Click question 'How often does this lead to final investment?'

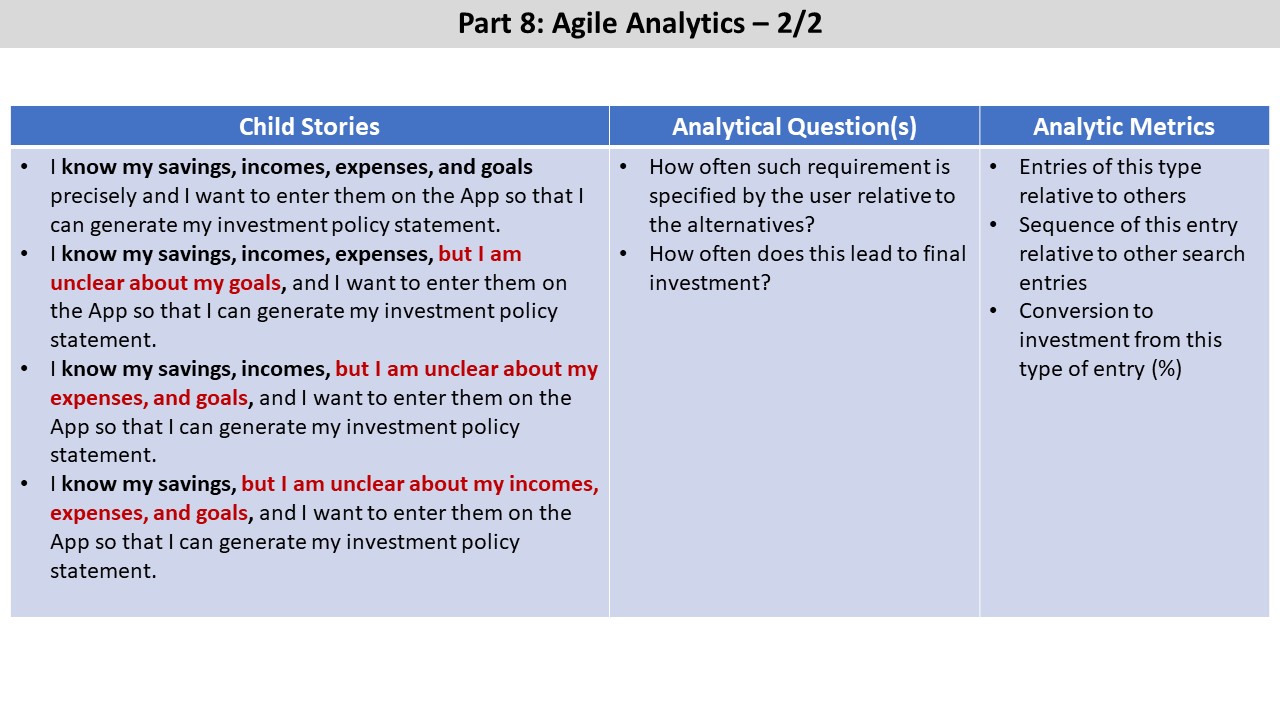click(807, 268)
